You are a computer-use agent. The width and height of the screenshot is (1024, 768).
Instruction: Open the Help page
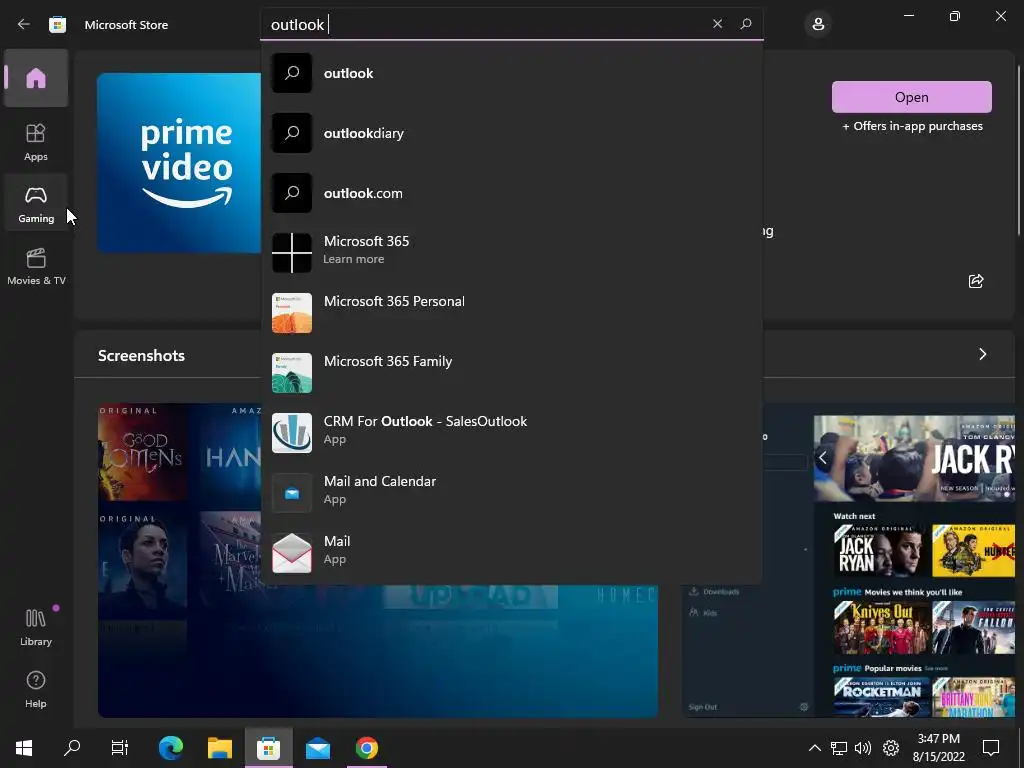pyautogui.click(x=36, y=689)
